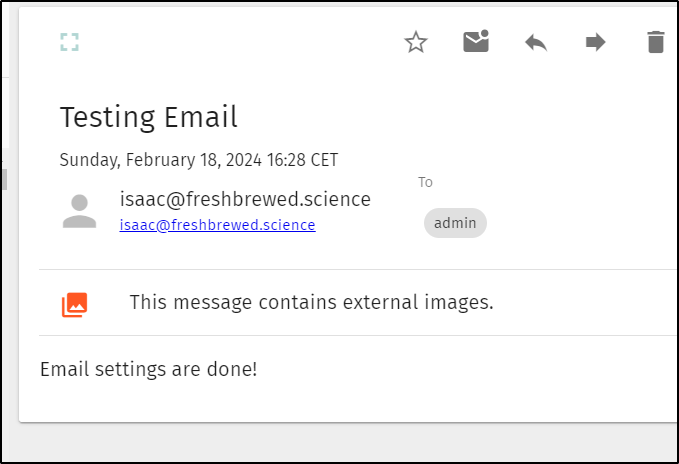Image resolution: width=679 pixels, height=464 pixels.
Task: Mark the message as unread
Action: (476, 41)
